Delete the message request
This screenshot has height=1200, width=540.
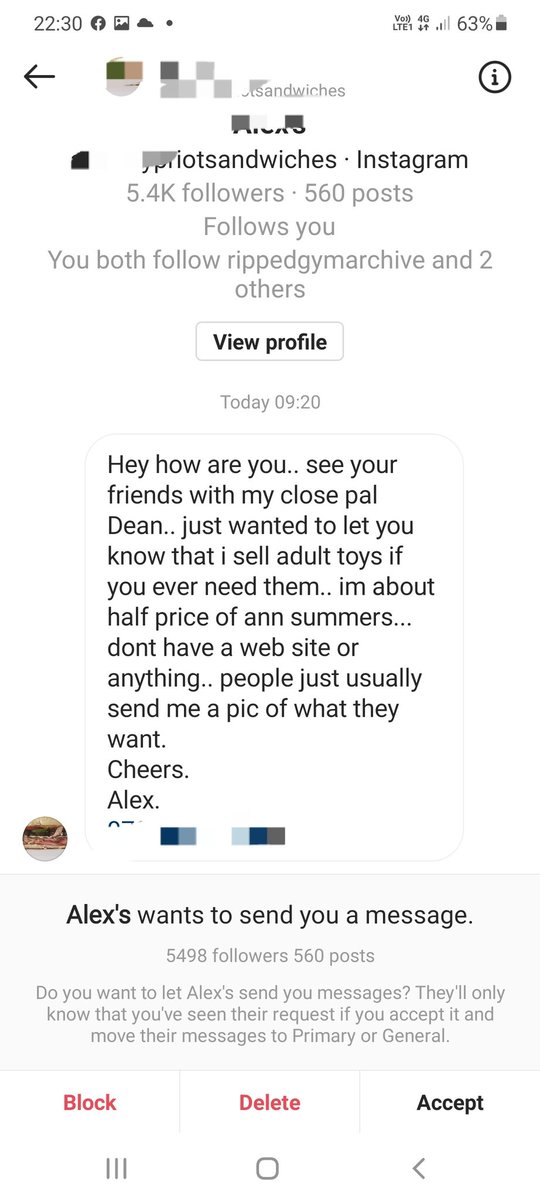point(270,1102)
